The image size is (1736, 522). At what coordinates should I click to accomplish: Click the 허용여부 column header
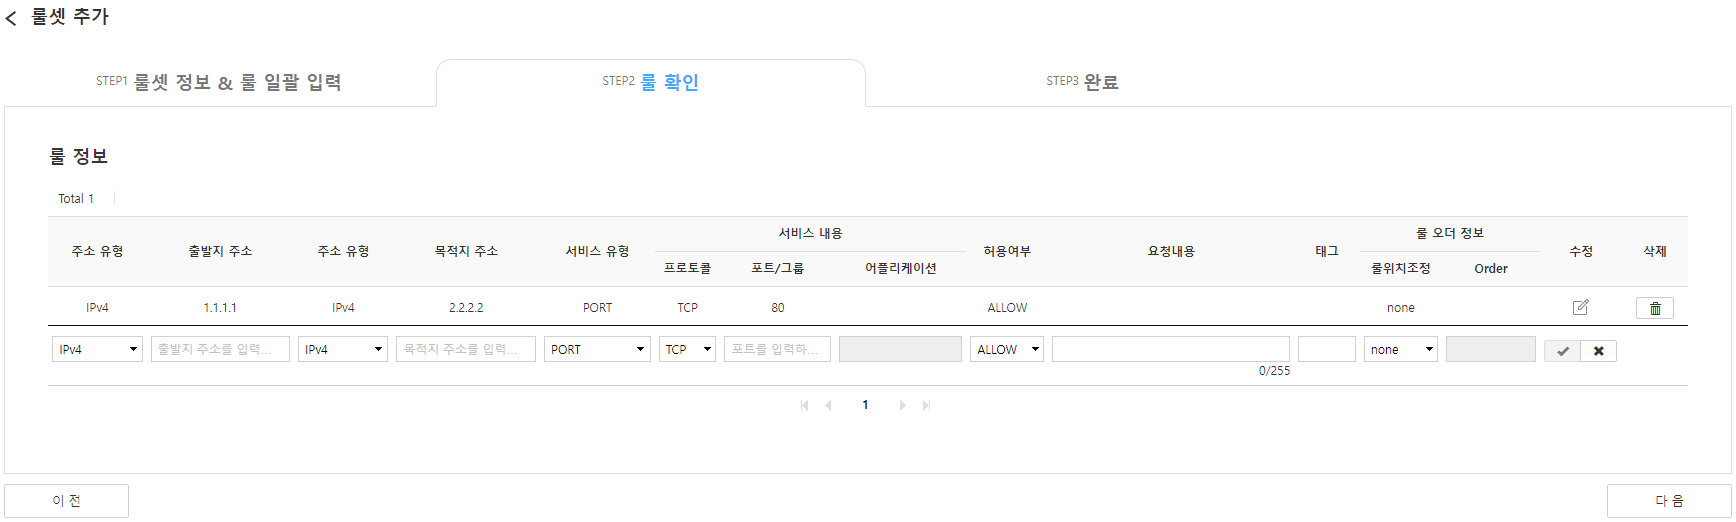(1007, 251)
